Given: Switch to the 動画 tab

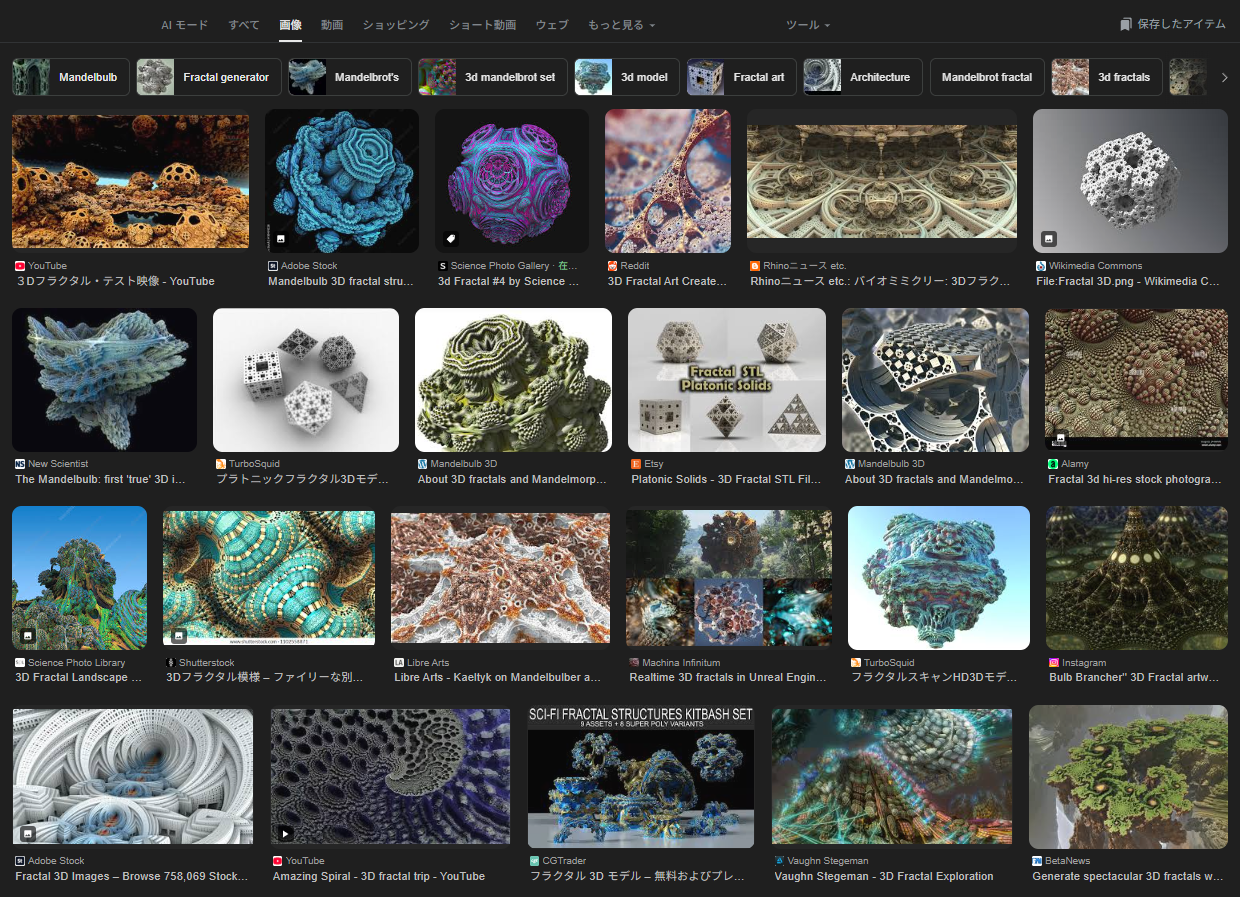Looking at the screenshot, I should [x=332, y=25].
